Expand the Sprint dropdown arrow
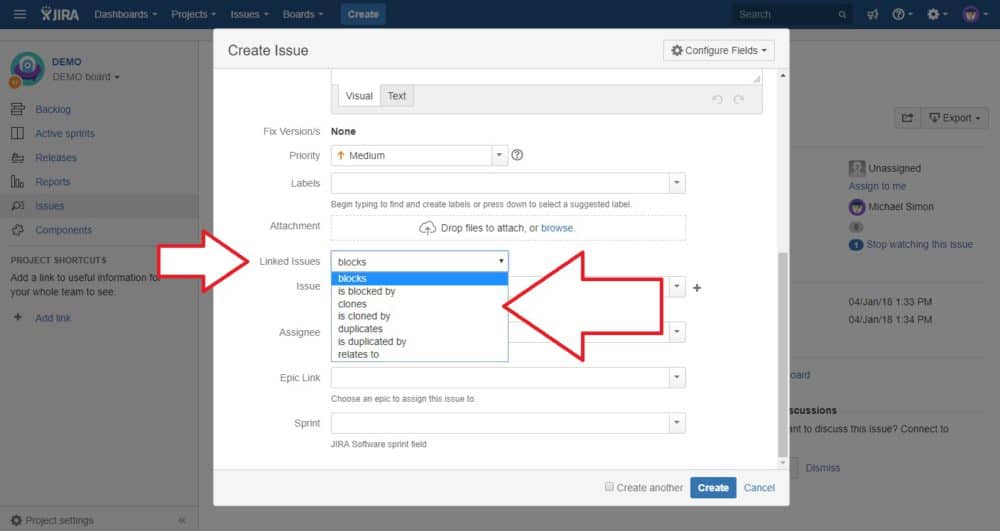 pos(677,423)
